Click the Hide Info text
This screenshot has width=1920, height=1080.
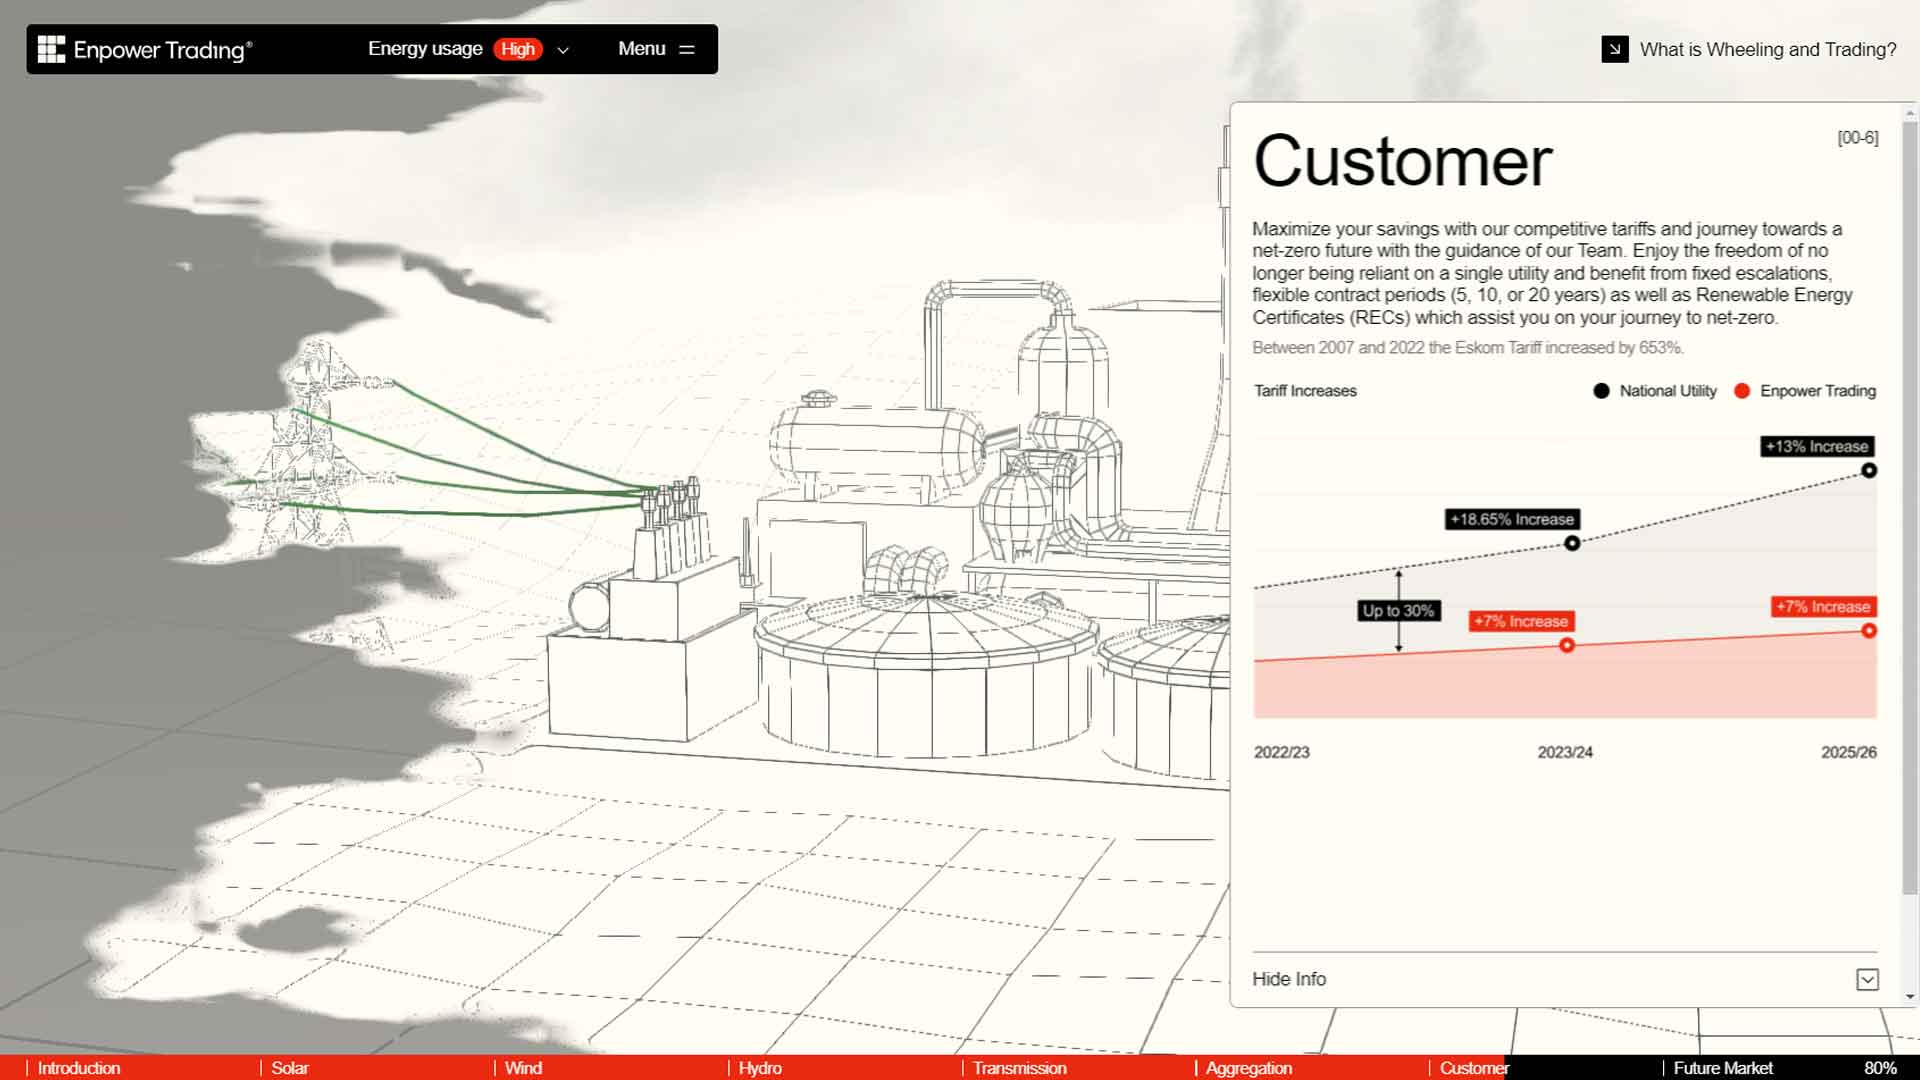pyautogui.click(x=1289, y=979)
